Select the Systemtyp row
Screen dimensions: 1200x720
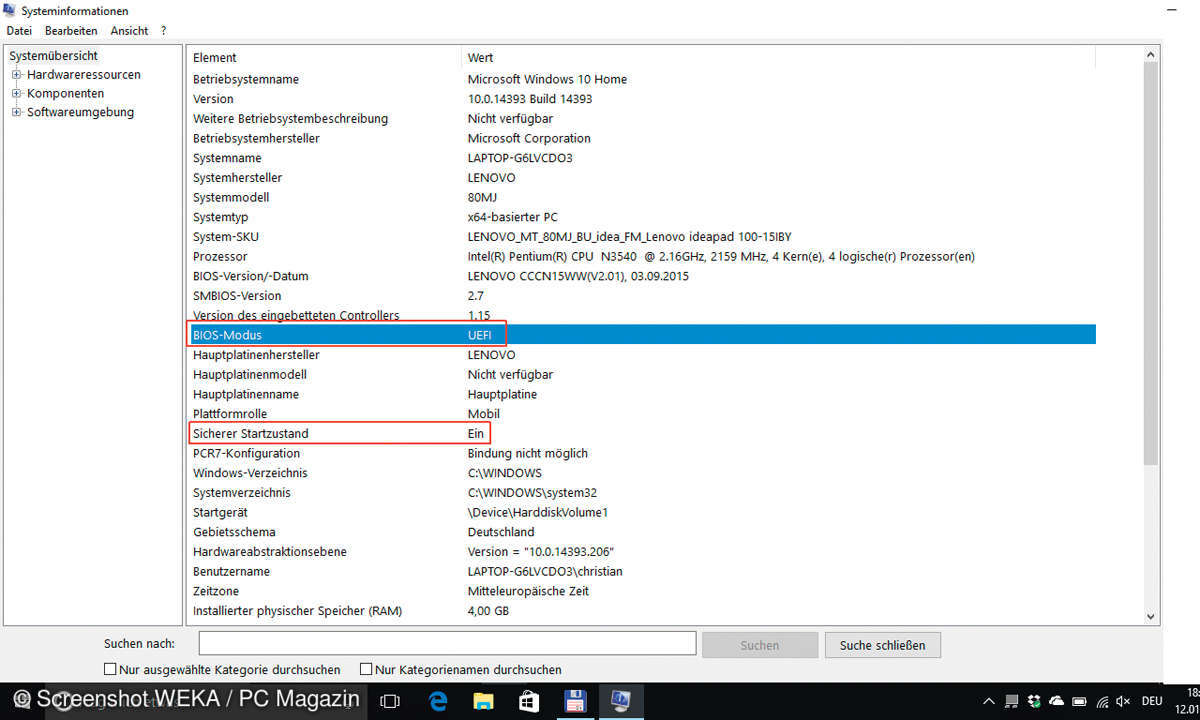tap(641, 217)
